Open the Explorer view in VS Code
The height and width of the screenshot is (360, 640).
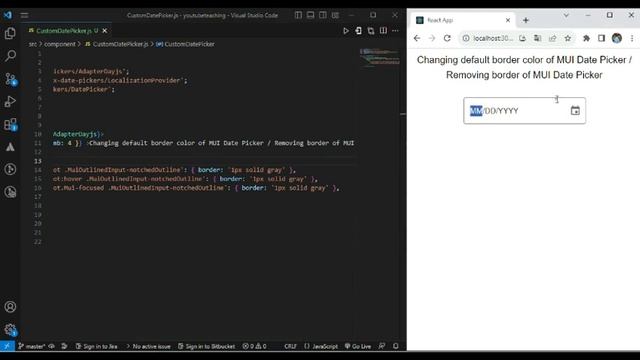coord(10,33)
